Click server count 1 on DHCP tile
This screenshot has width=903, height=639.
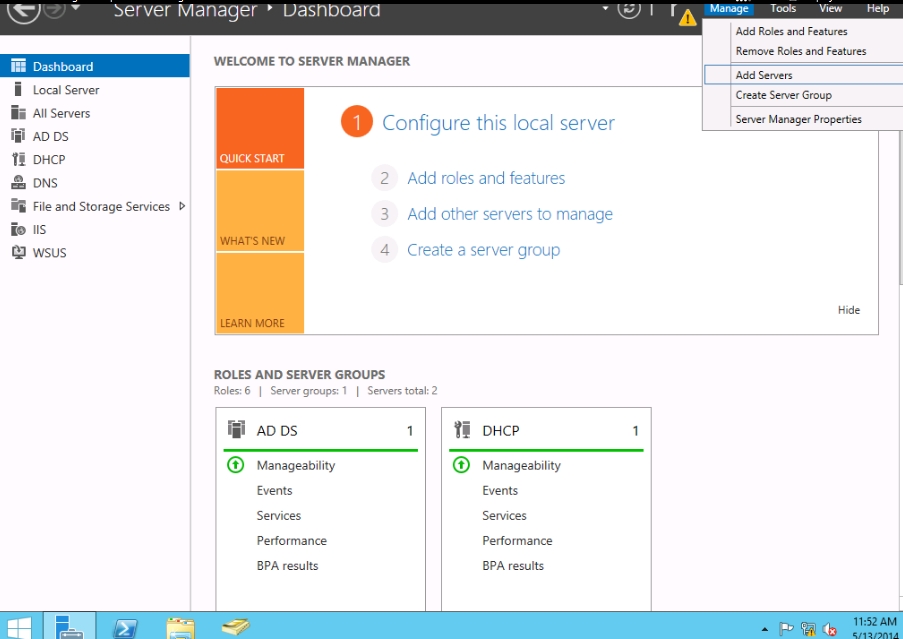pyautogui.click(x=635, y=431)
